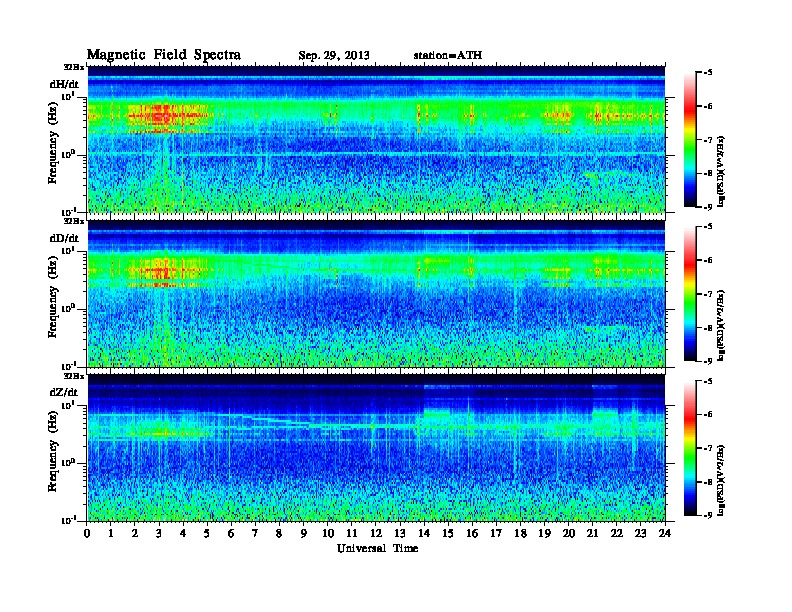The width and height of the screenshot is (792, 612).
Task: Click the hour "14" tick label
Action: point(424,534)
